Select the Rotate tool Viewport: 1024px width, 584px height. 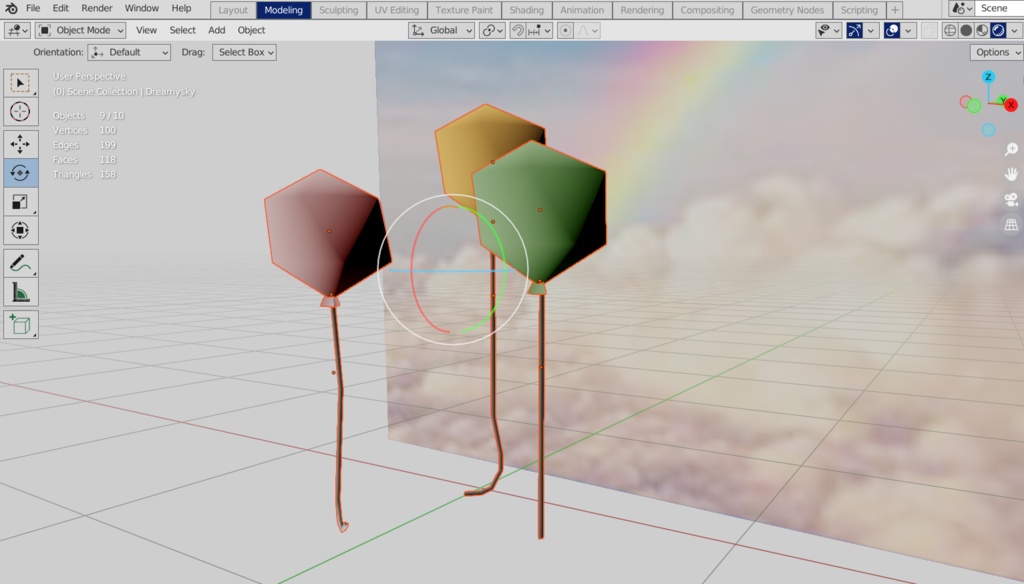[20, 173]
